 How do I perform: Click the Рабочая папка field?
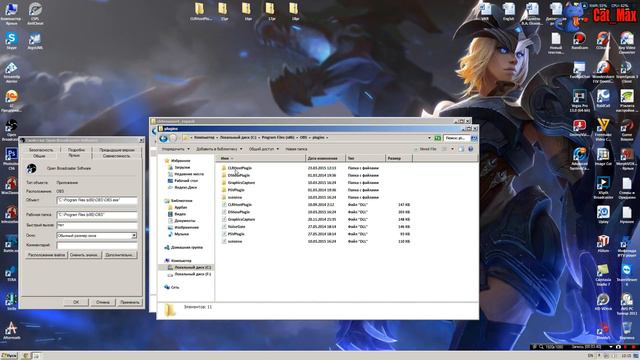pos(97,215)
